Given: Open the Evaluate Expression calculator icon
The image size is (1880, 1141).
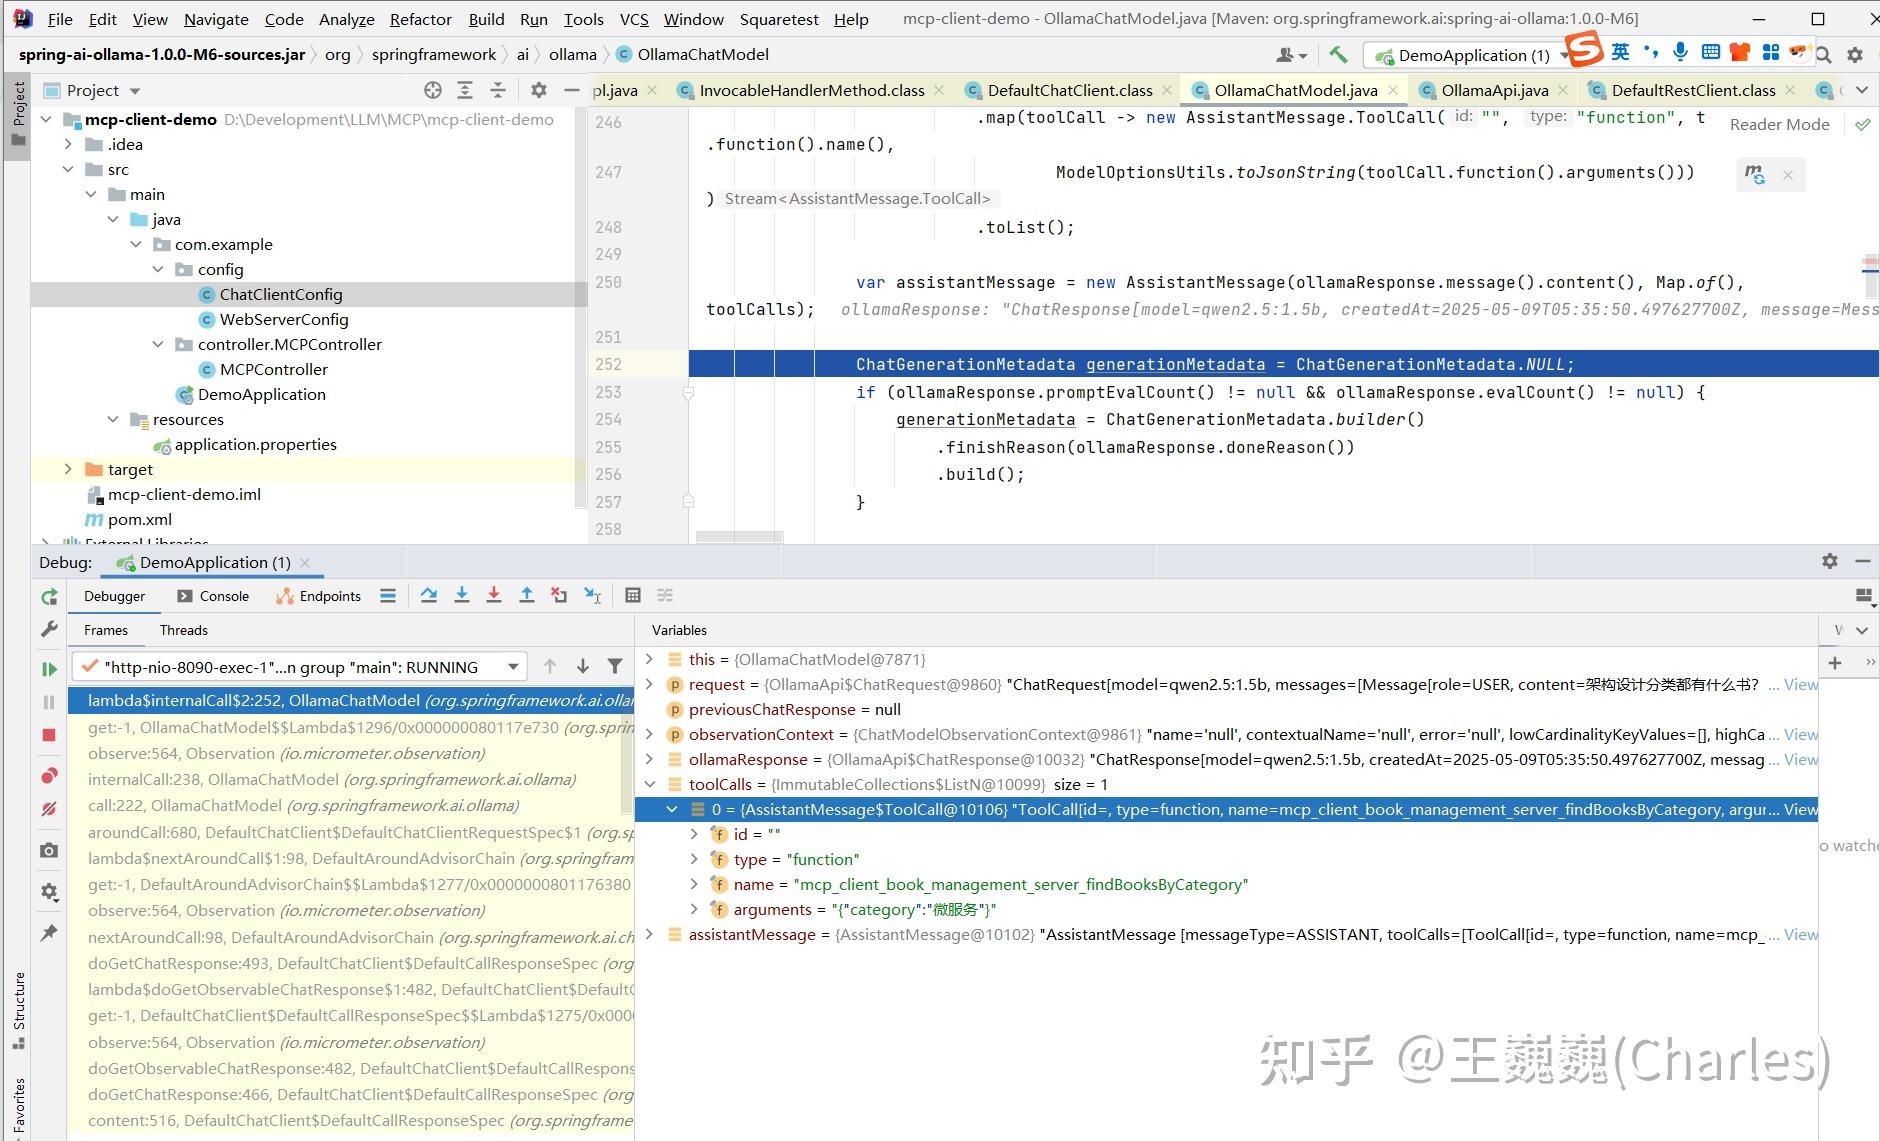Looking at the screenshot, I should tap(633, 595).
